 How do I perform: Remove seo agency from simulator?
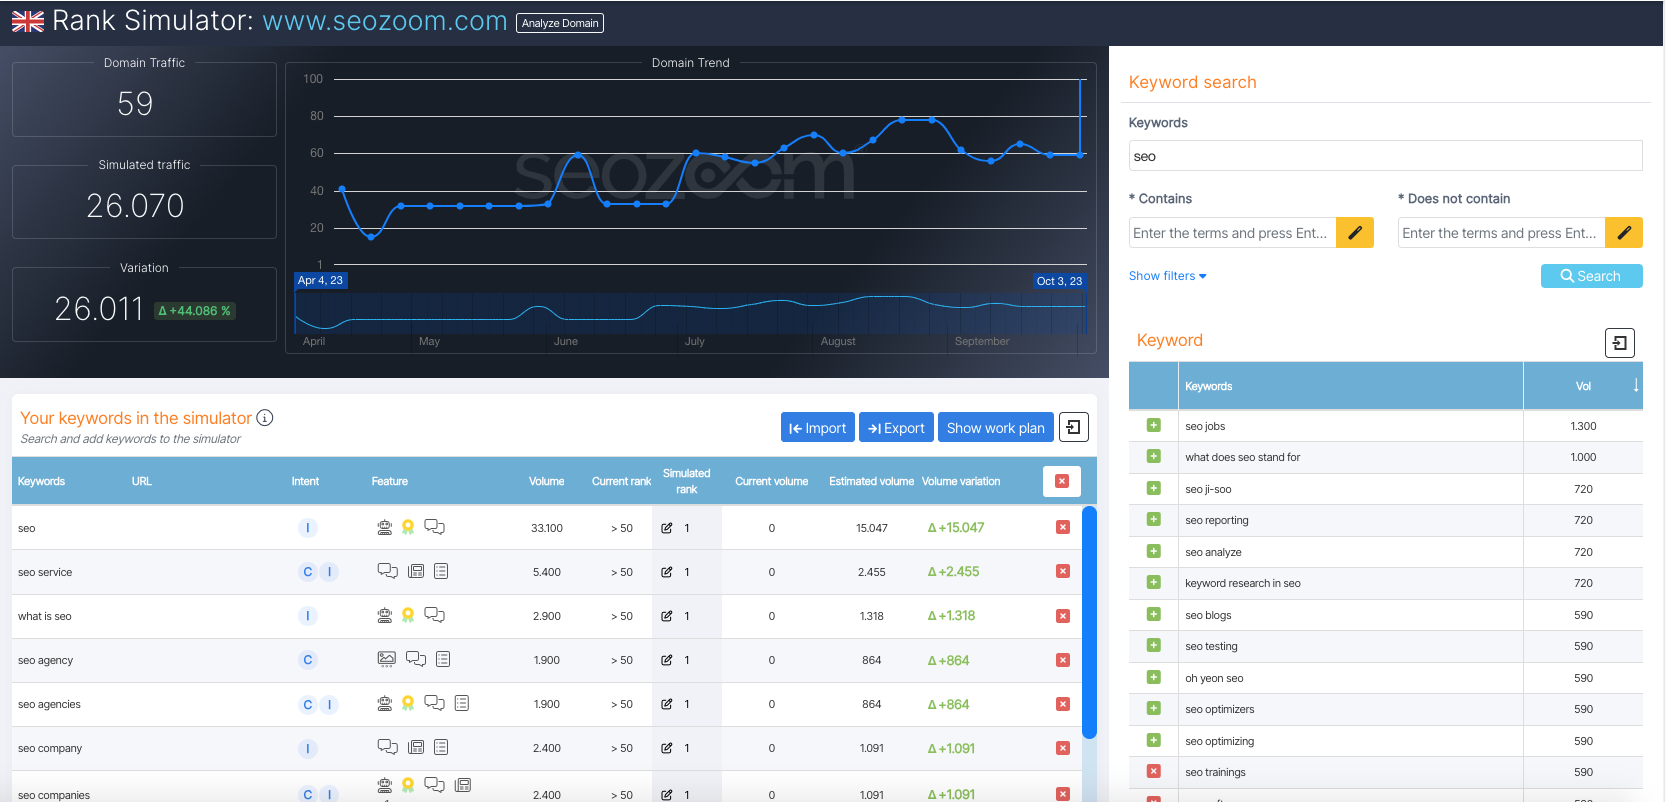(x=1063, y=660)
